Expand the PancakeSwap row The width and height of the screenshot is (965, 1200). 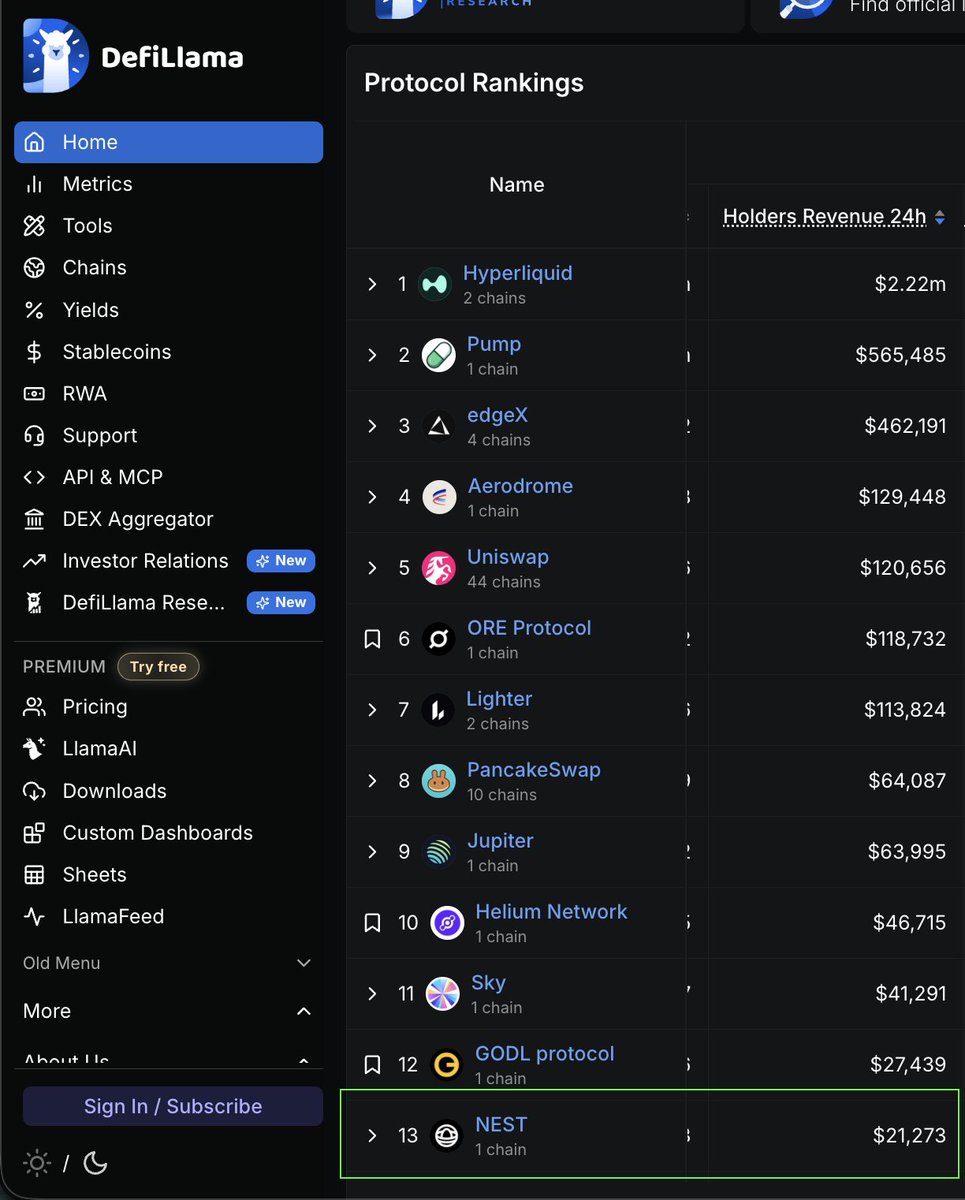coord(372,781)
